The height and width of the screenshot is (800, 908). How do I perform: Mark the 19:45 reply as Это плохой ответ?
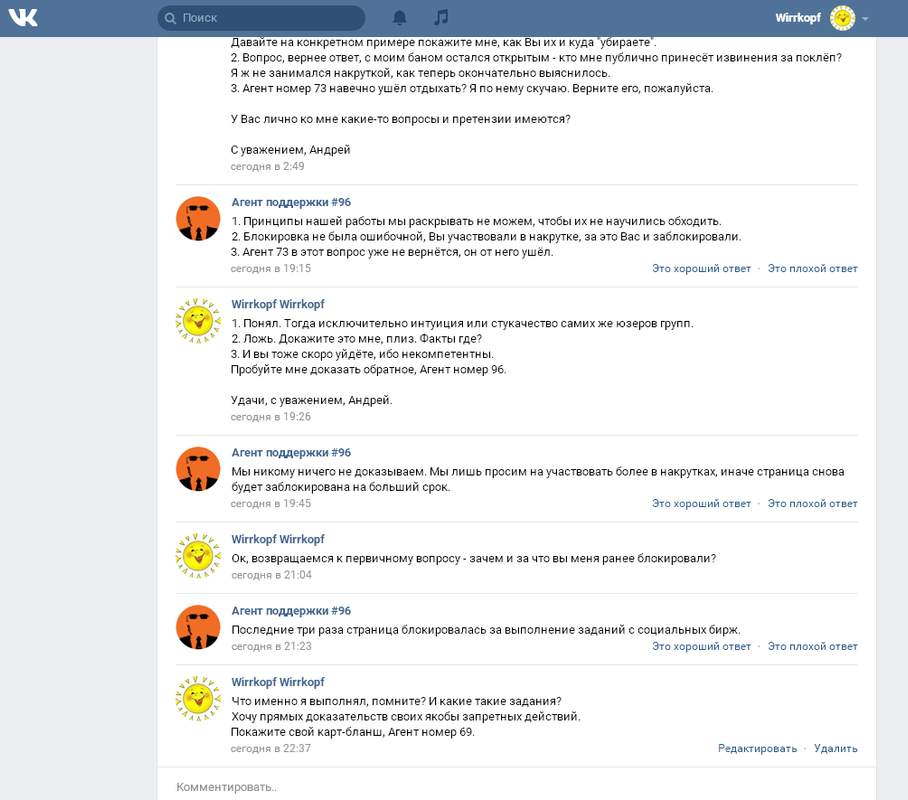(812, 503)
